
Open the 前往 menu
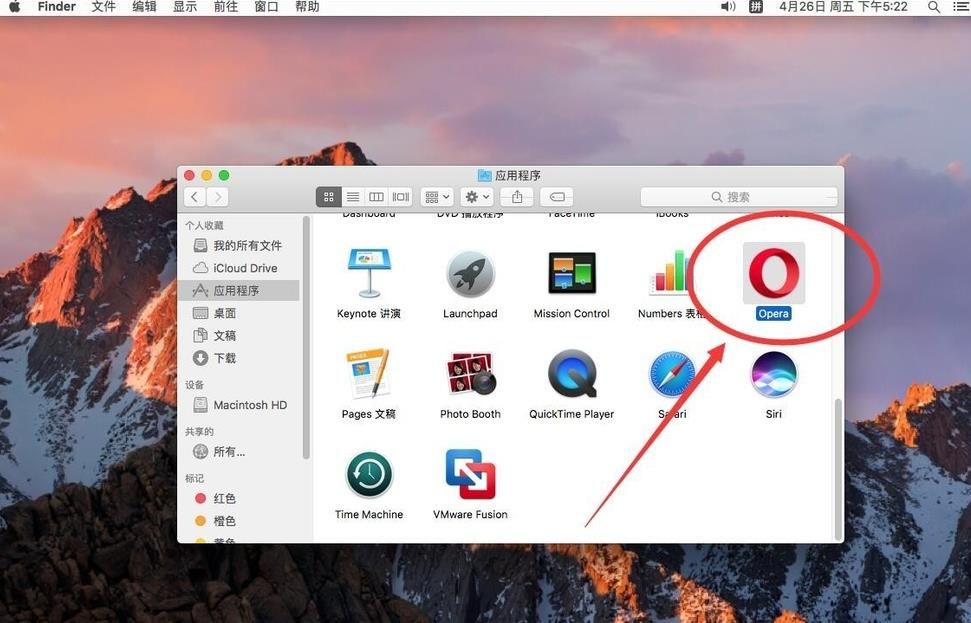point(225,7)
